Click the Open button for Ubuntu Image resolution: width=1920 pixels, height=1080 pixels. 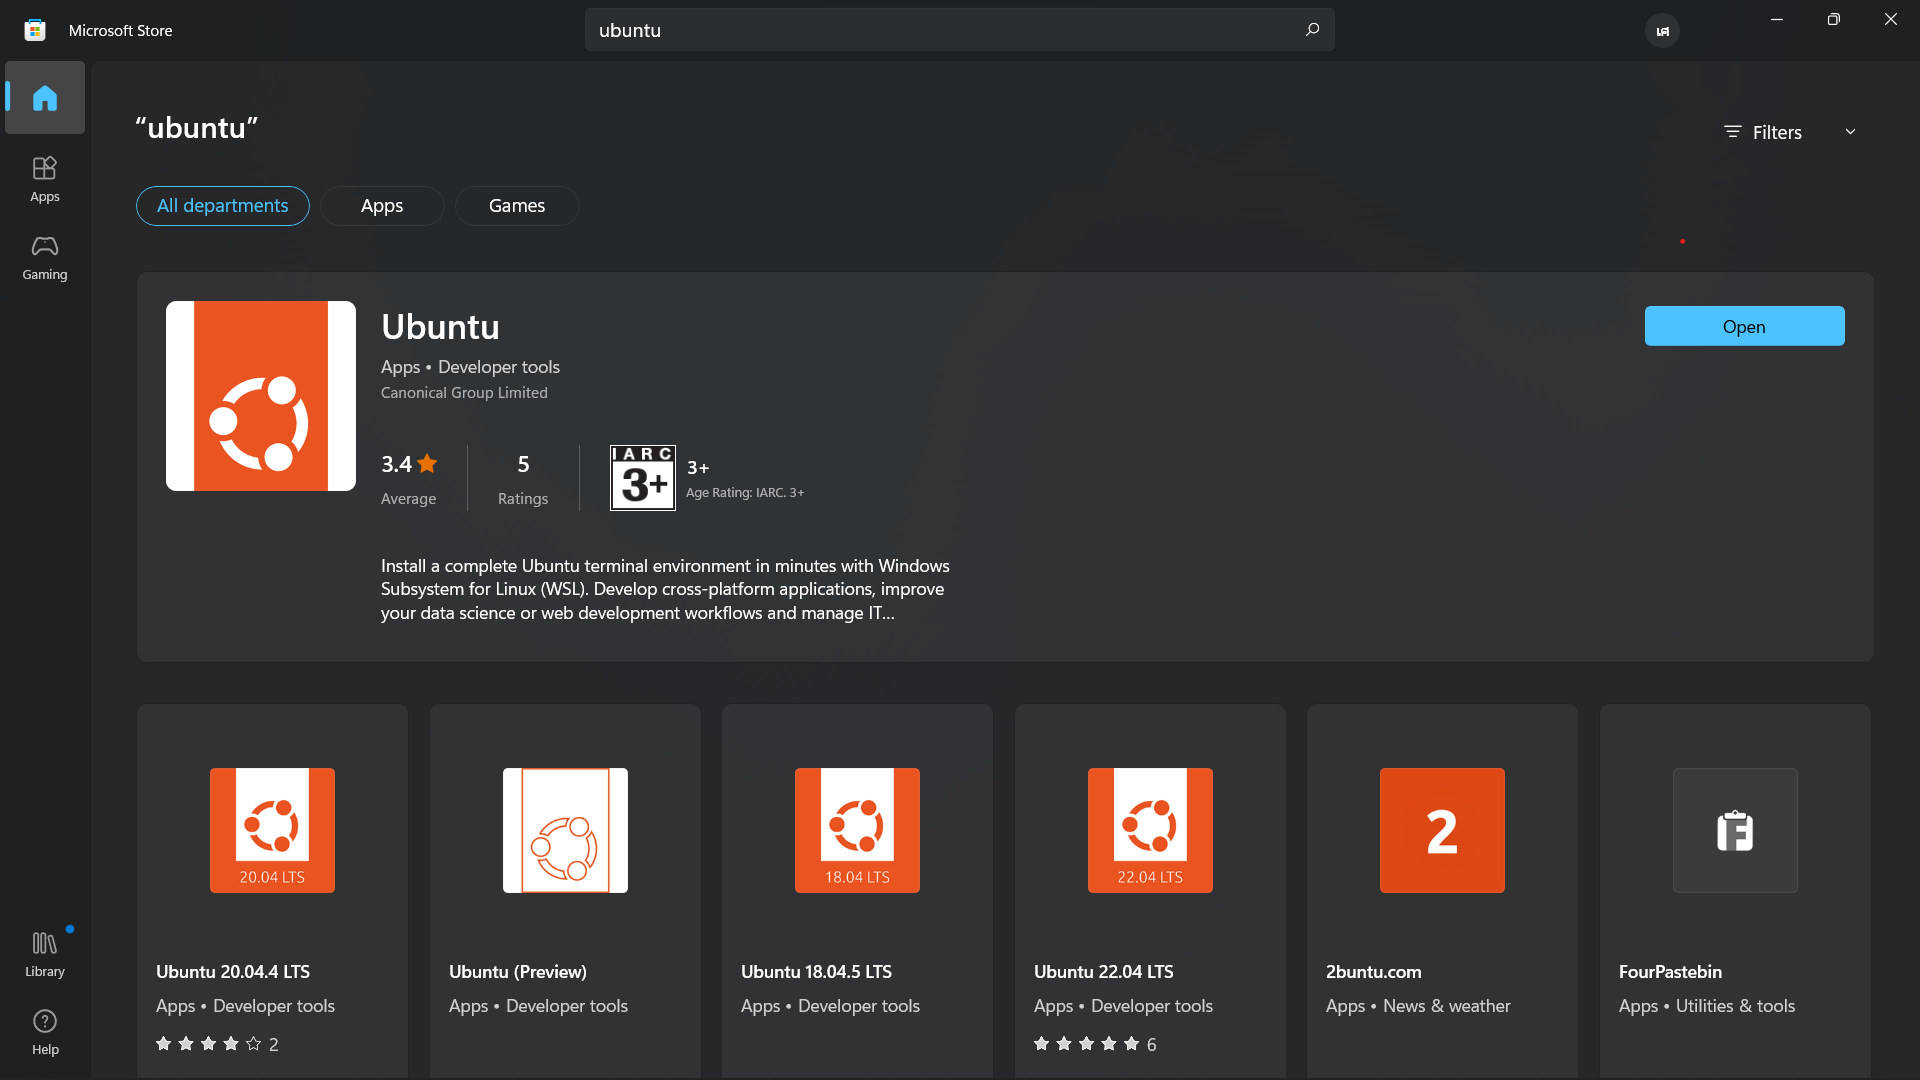click(1744, 326)
